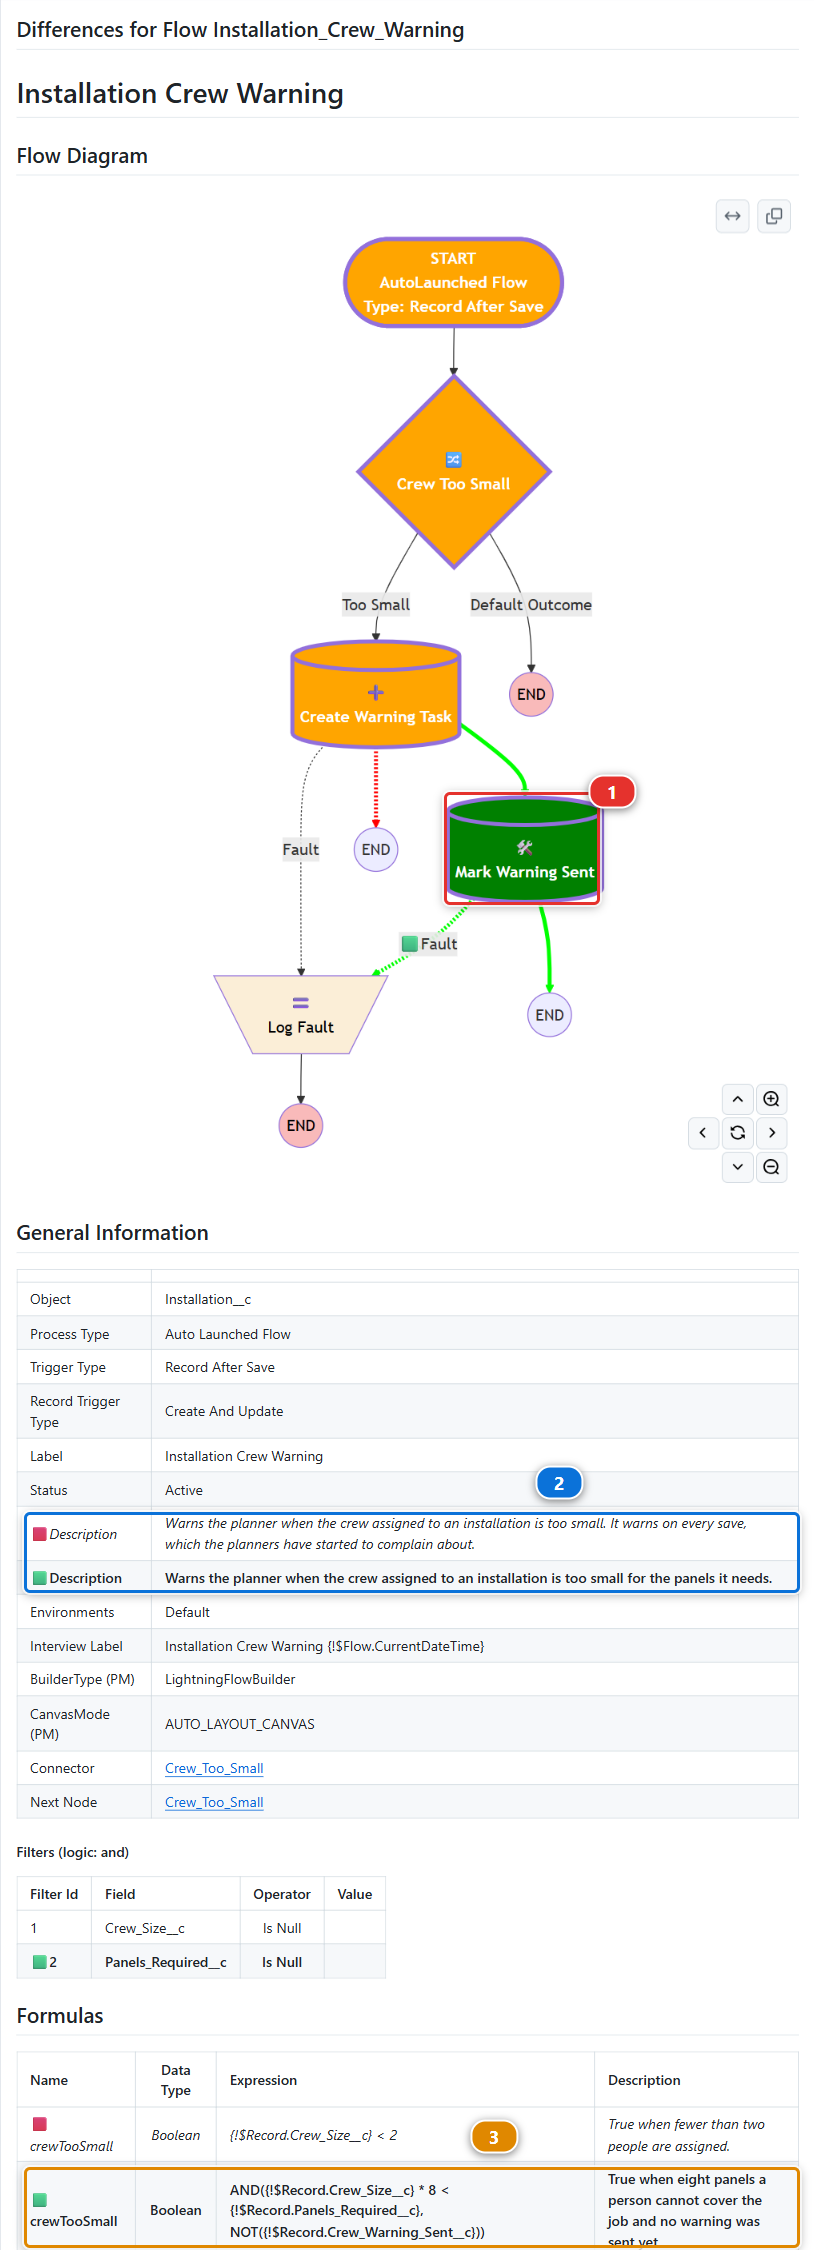Pan the diagram right
Screen dimensions: 814x2250
click(771, 1133)
